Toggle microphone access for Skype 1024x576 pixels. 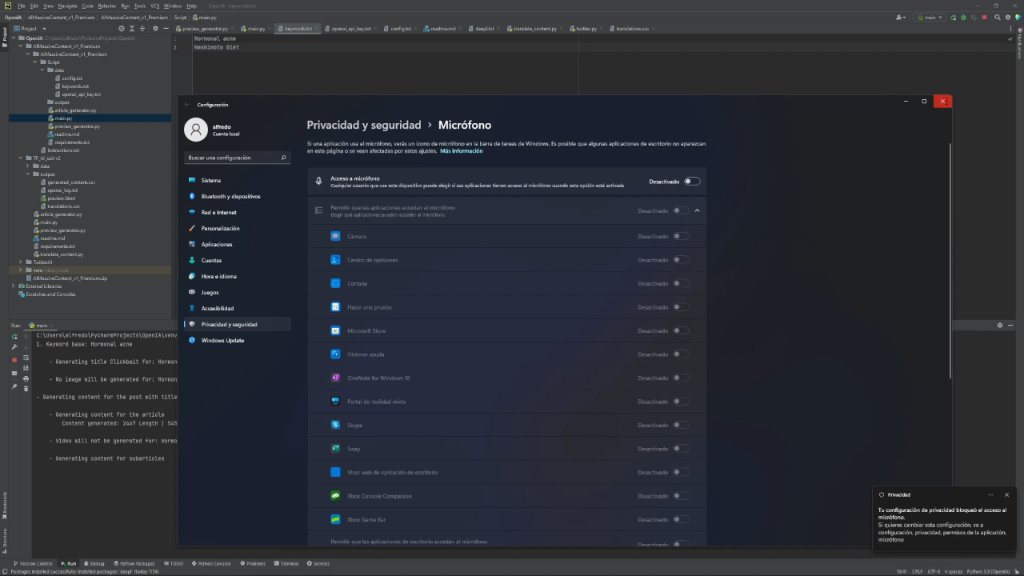[x=680, y=425]
